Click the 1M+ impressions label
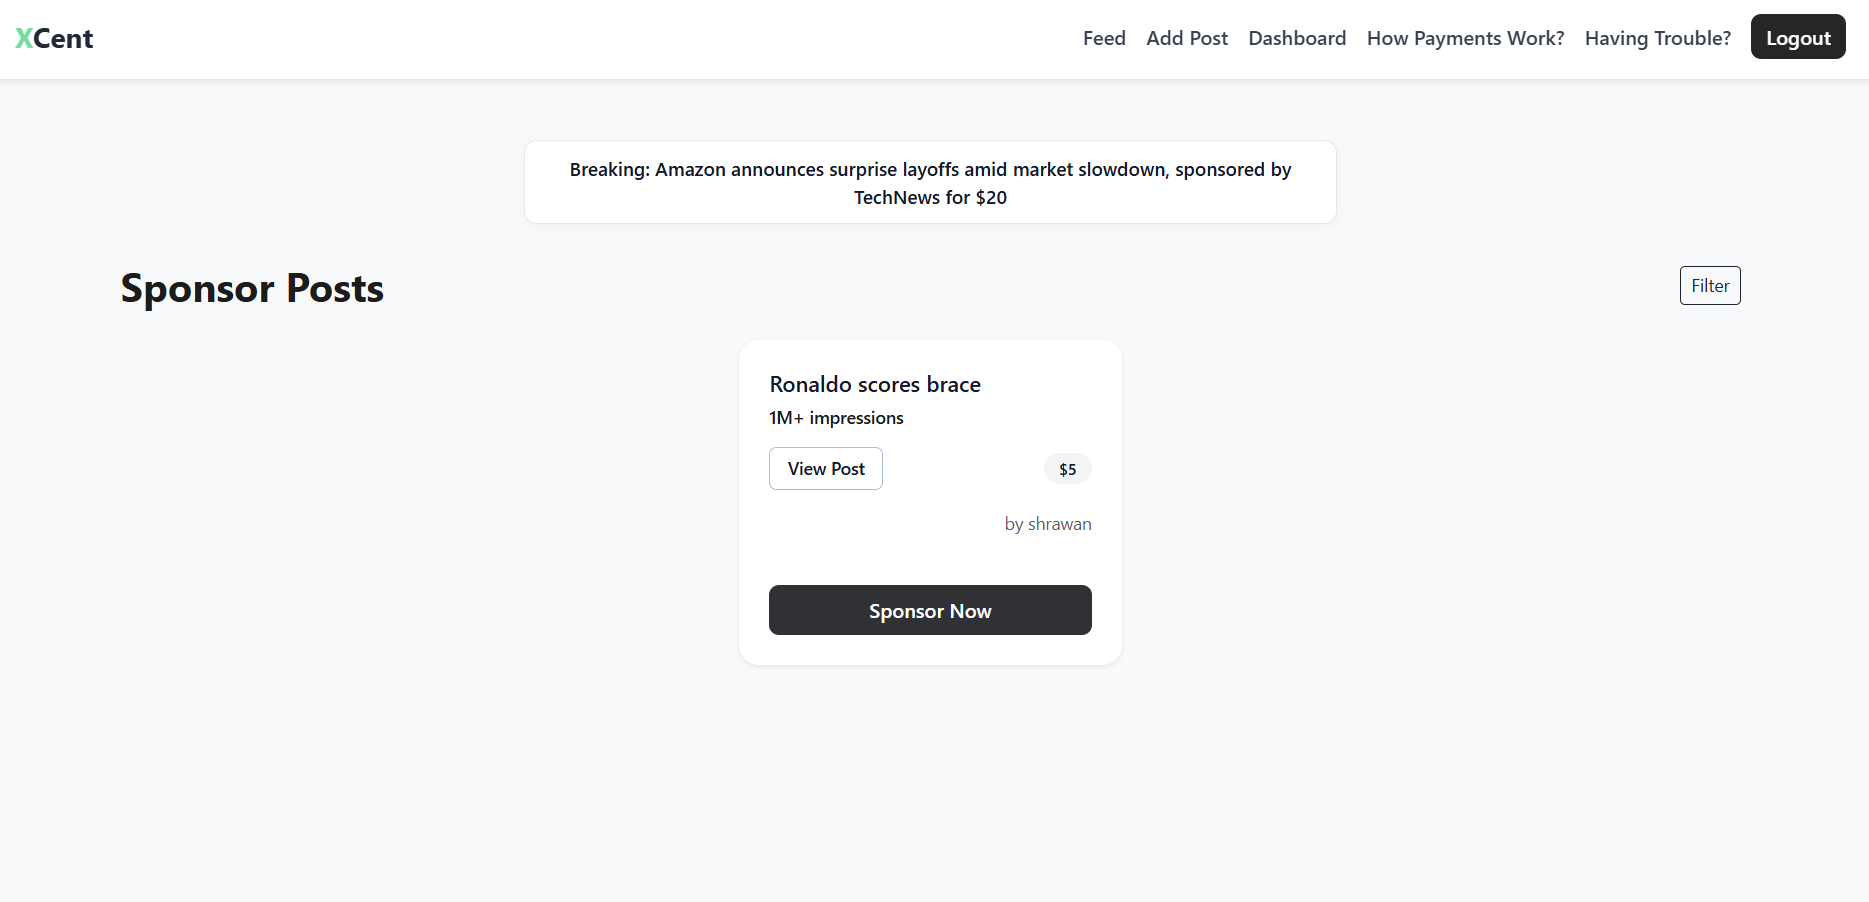The image size is (1869, 902). pos(836,418)
